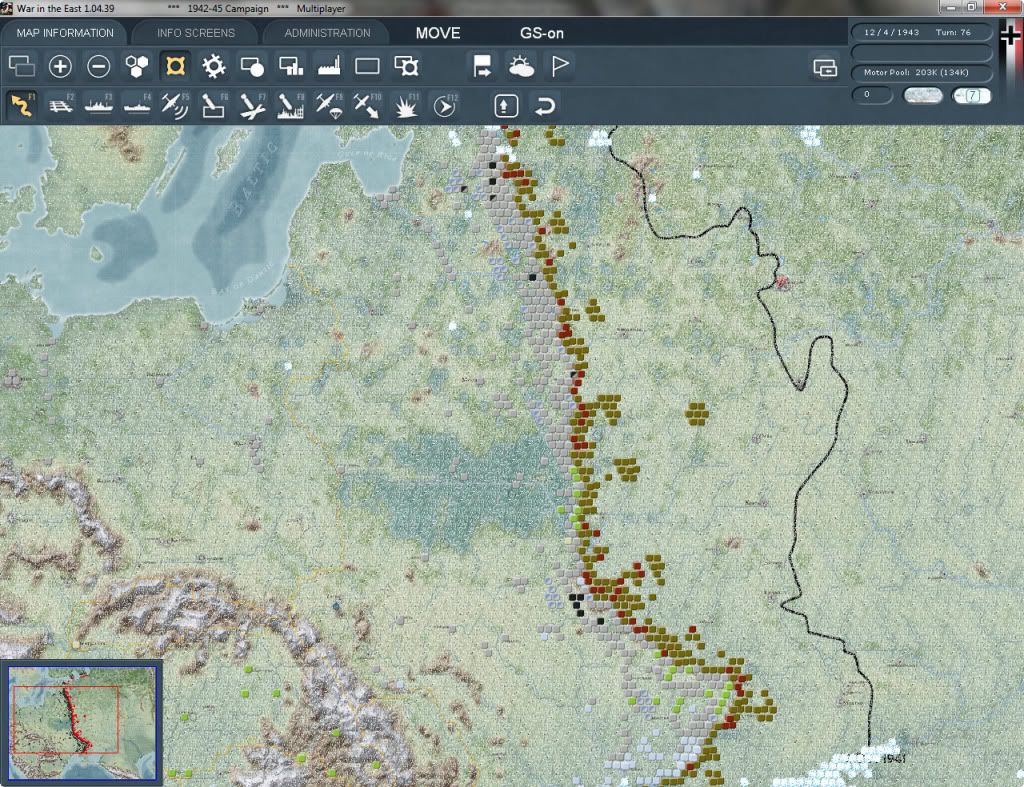Image resolution: width=1024 pixels, height=787 pixels.
Task: Click the rectangle-with-circle map information icon
Action: pos(252,66)
